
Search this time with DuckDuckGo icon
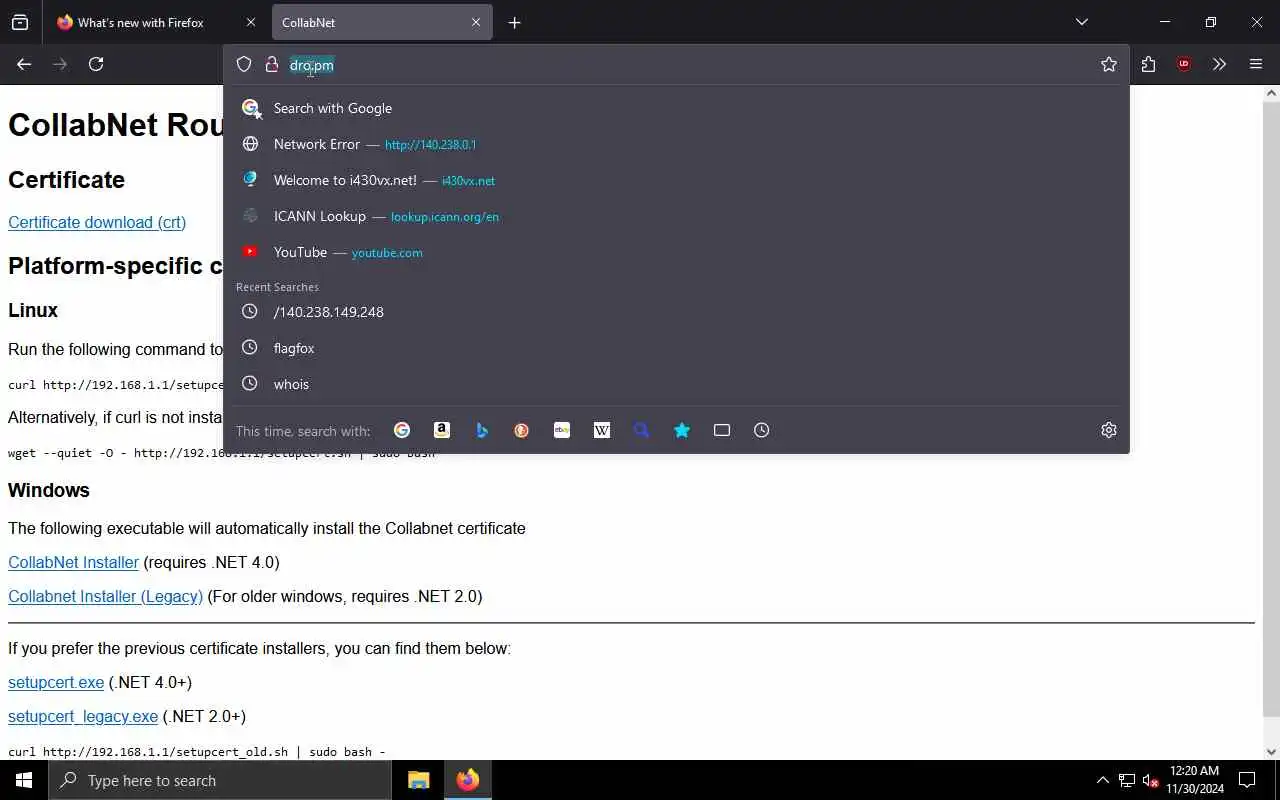(522, 430)
